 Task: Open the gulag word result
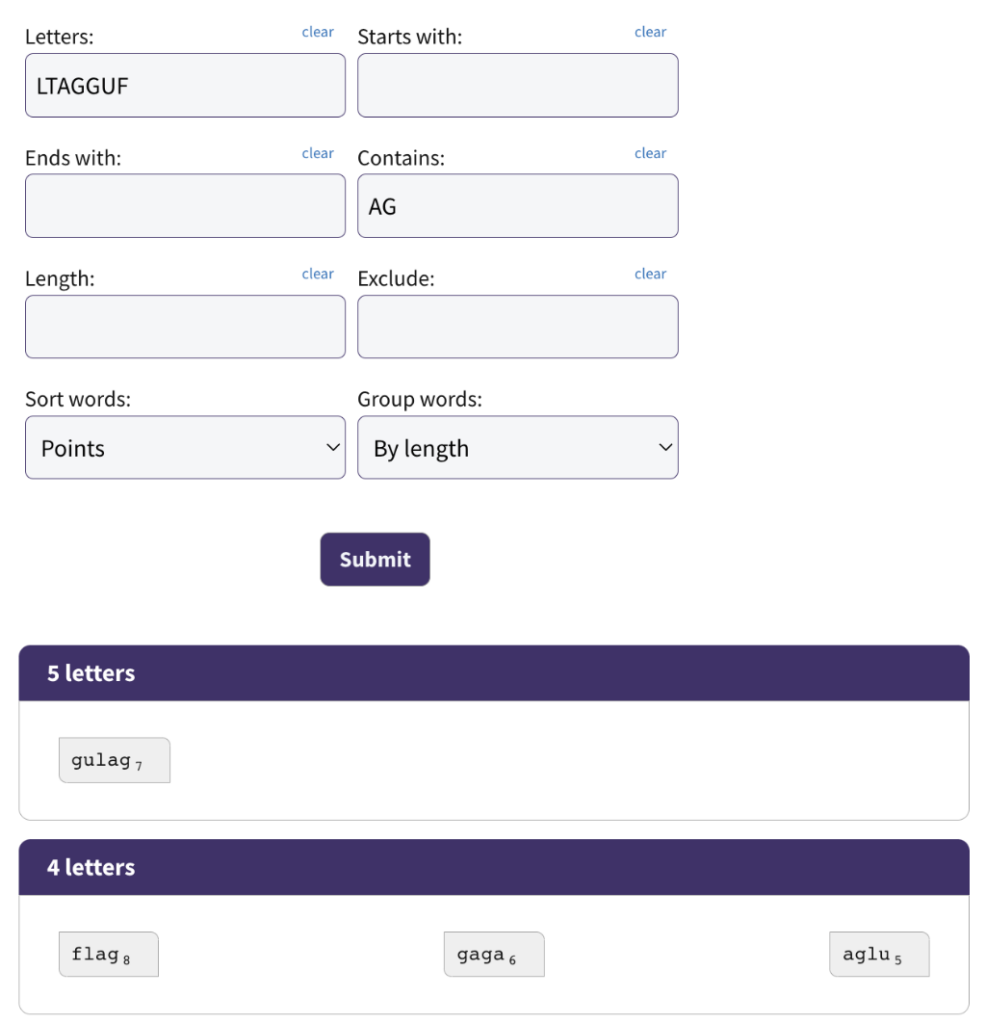[x=114, y=760]
